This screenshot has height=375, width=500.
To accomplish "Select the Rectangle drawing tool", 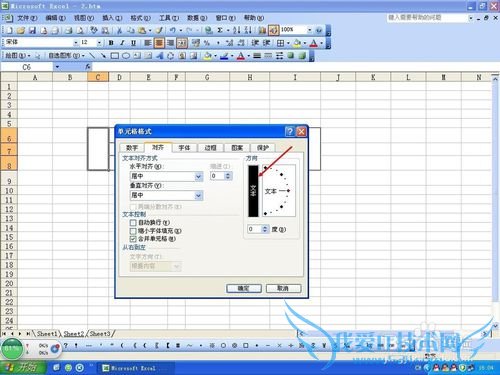I will click(x=115, y=56).
